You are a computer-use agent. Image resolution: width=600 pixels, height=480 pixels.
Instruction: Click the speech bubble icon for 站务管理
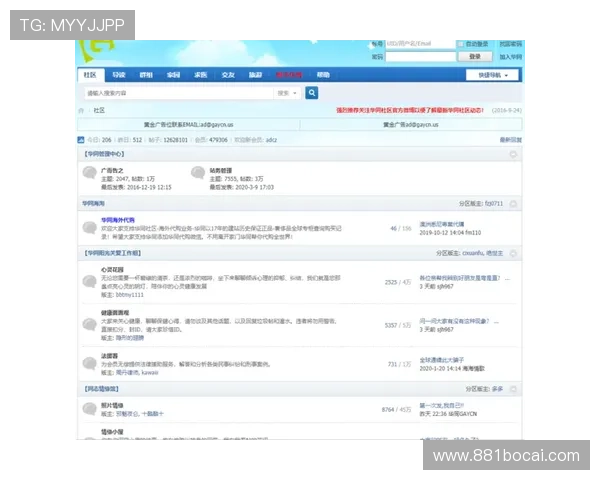click(198, 173)
